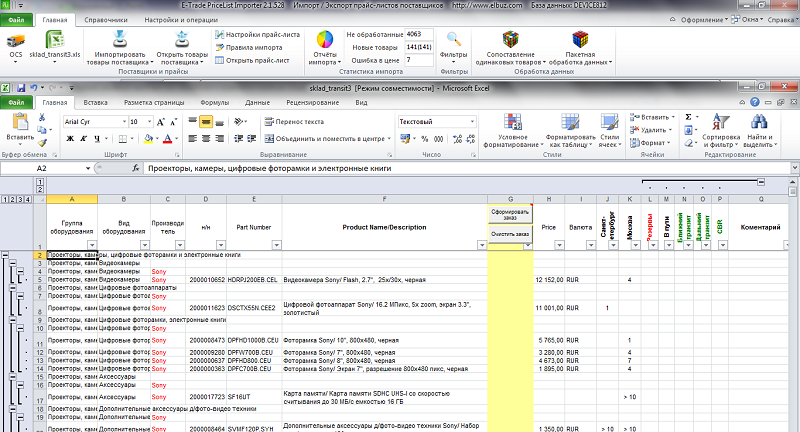Open filter dropdown for Price column

coord(559,245)
